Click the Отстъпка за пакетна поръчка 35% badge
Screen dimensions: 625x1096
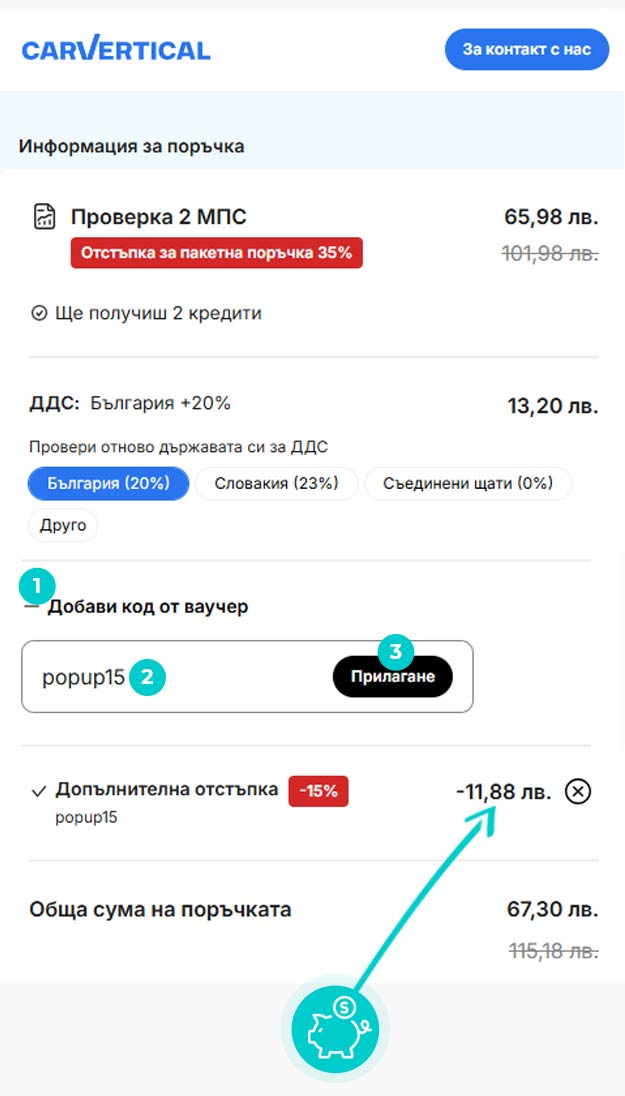[x=217, y=252]
